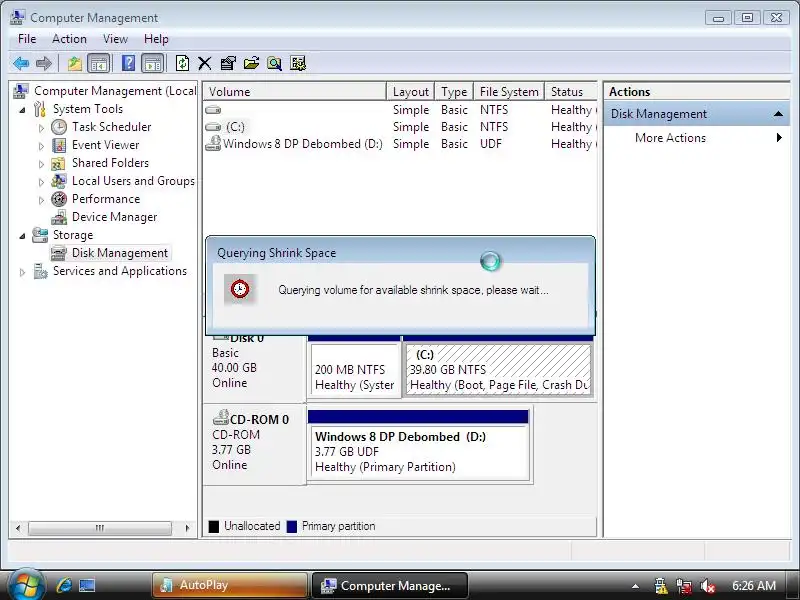Open the File menu
800x600 pixels.
(x=27, y=39)
